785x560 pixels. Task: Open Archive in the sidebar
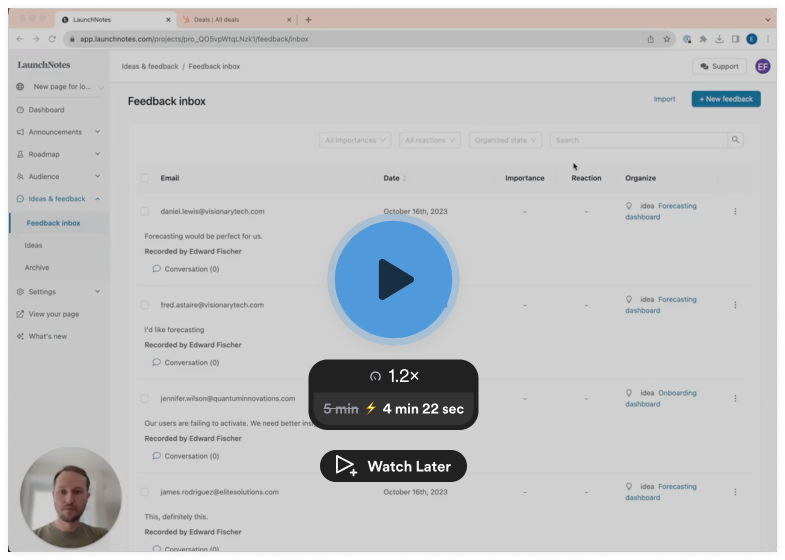[37, 267]
